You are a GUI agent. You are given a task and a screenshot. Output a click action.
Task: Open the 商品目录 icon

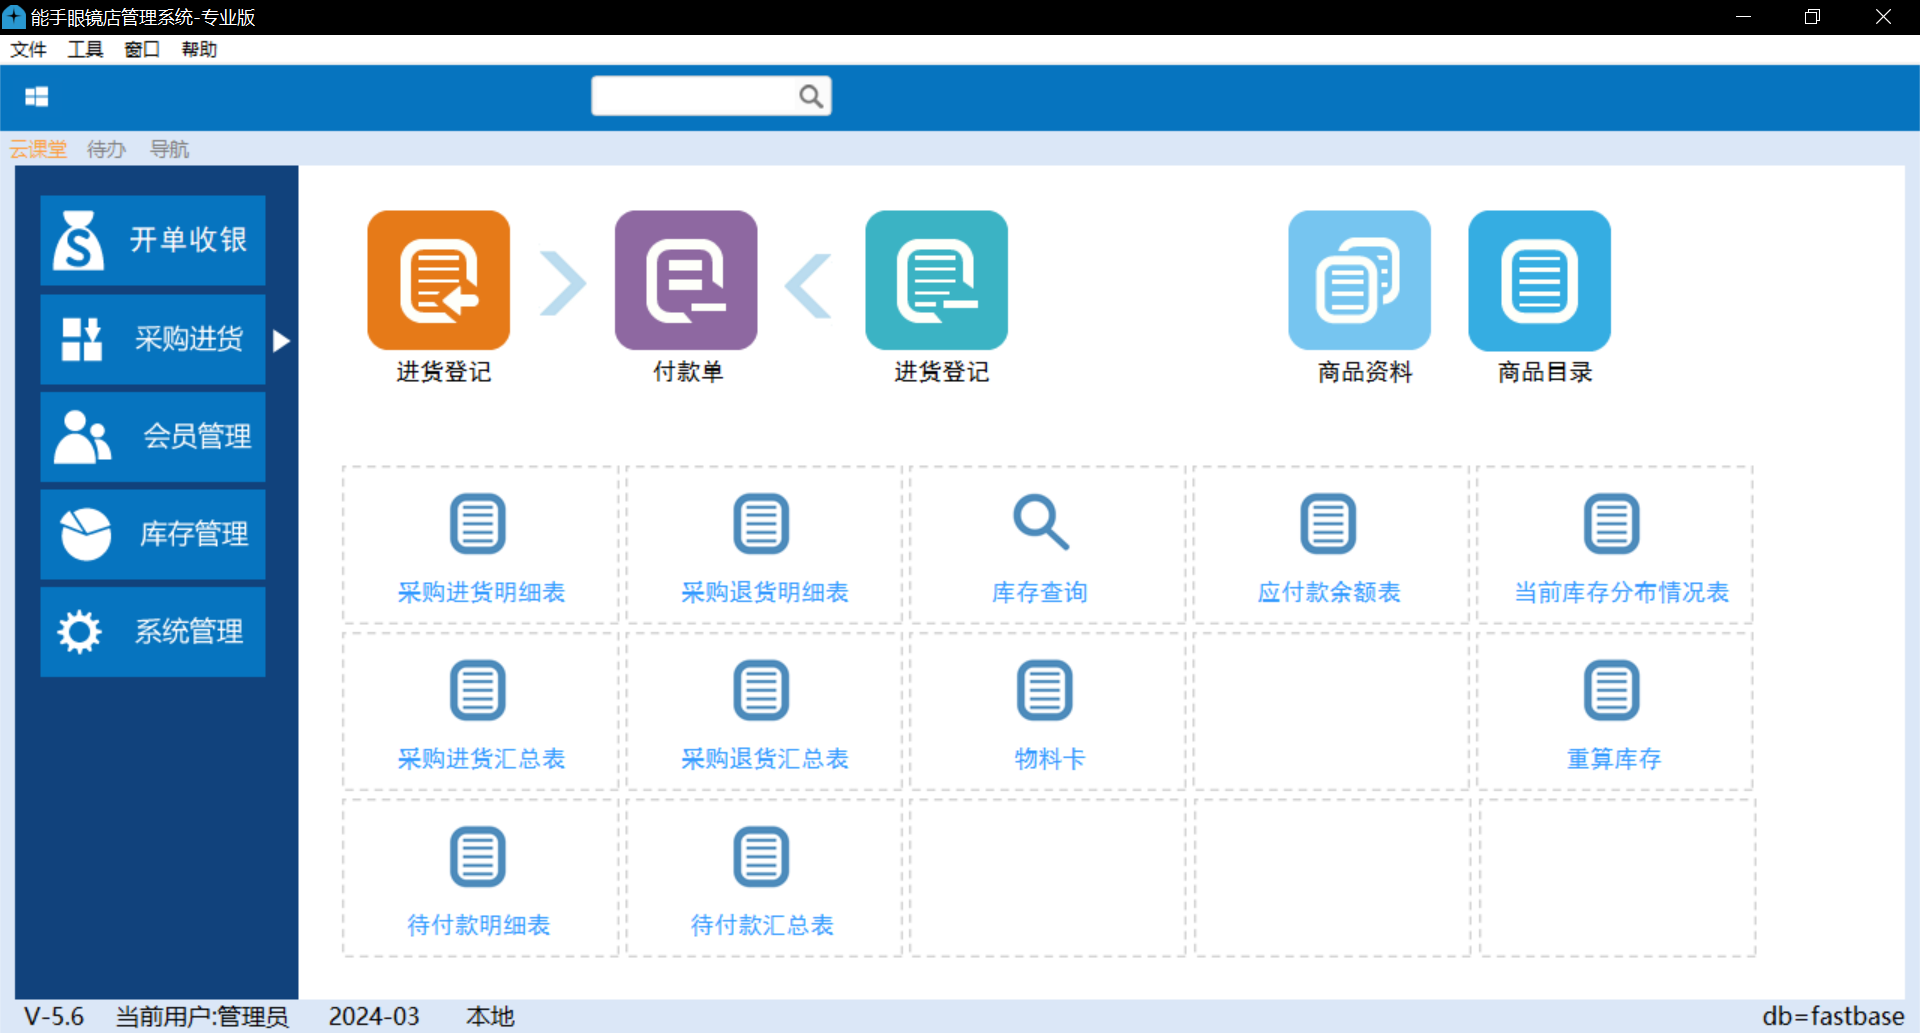click(x=1539, y=280)
